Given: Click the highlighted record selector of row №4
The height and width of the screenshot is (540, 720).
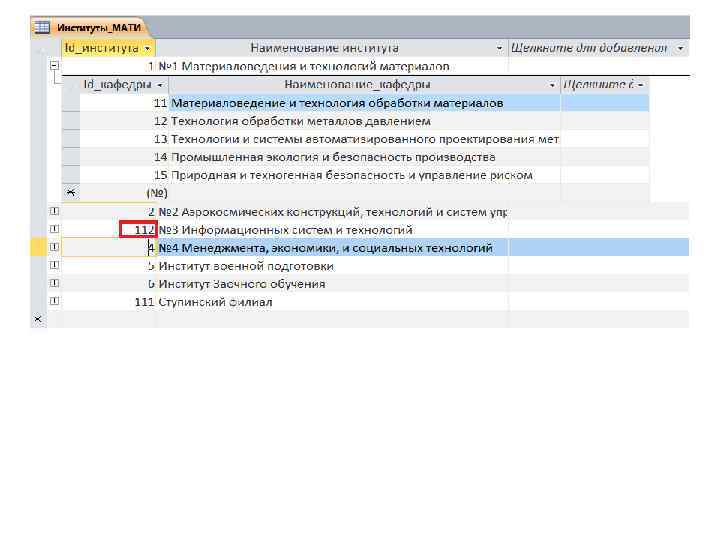Looking at the screenshot, I should click(38, 248).
